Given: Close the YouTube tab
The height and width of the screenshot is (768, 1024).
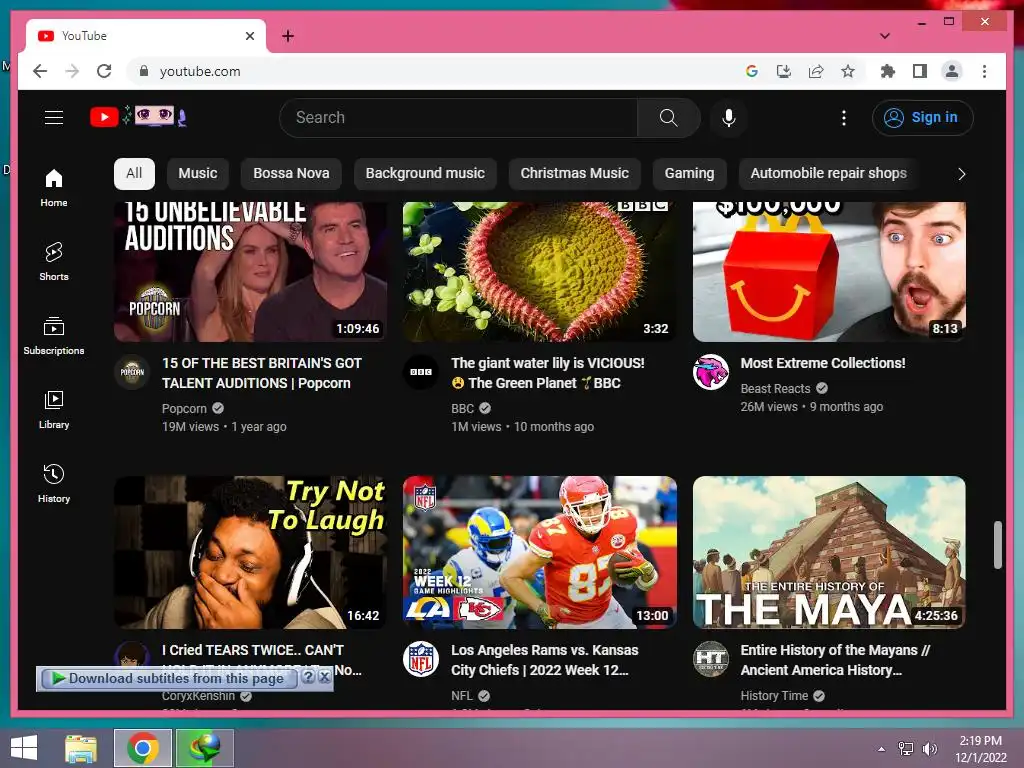Looking at the screenshot, I should (249, 36).
